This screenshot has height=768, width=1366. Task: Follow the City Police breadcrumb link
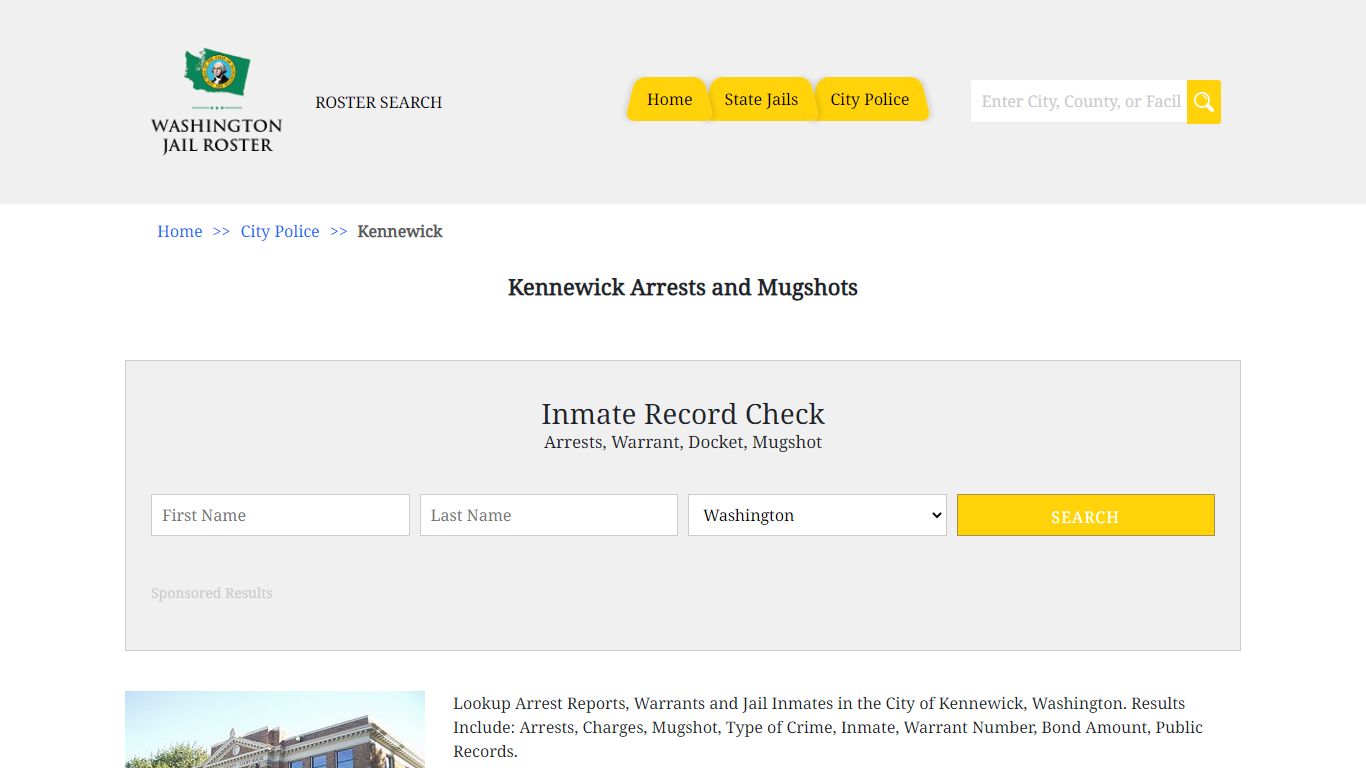[x=280, y=231]
